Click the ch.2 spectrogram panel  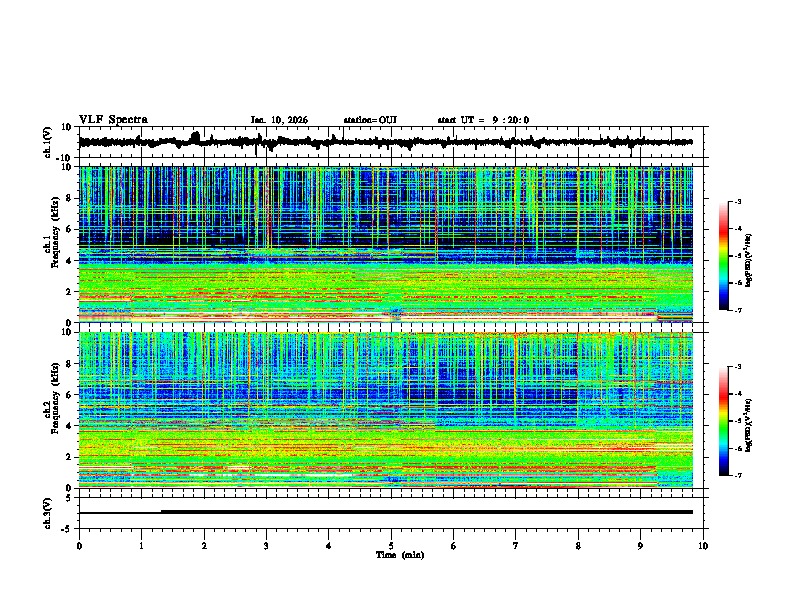click(x=386, y=410)
